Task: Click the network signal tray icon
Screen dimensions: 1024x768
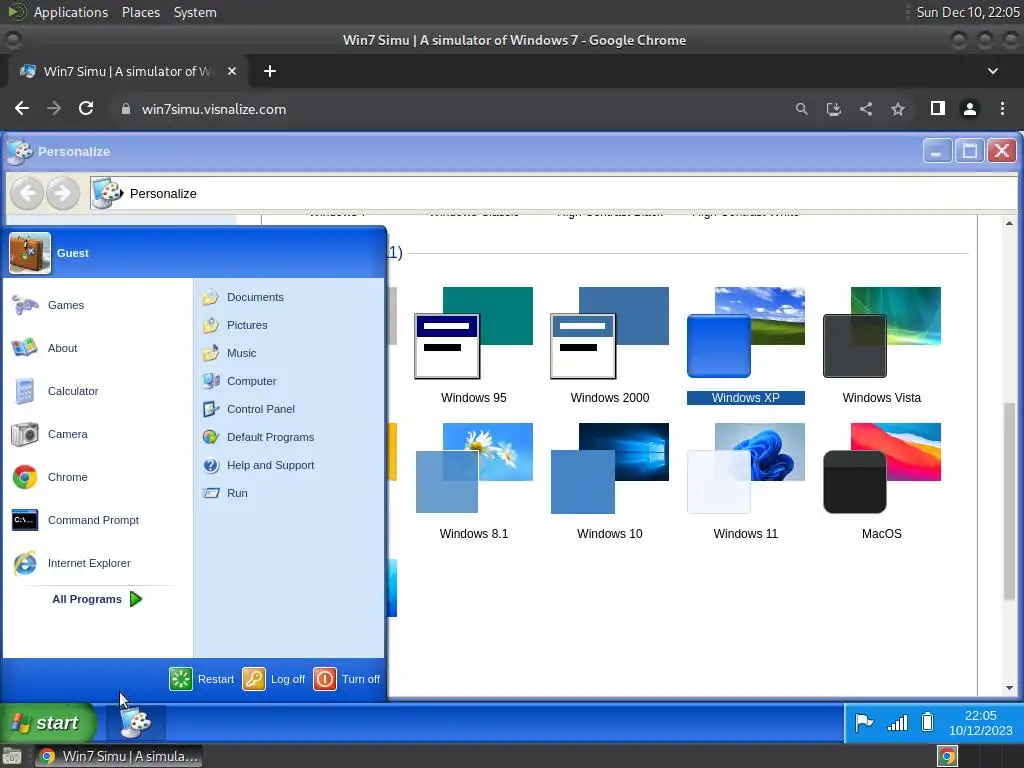Action: [897, 722]
